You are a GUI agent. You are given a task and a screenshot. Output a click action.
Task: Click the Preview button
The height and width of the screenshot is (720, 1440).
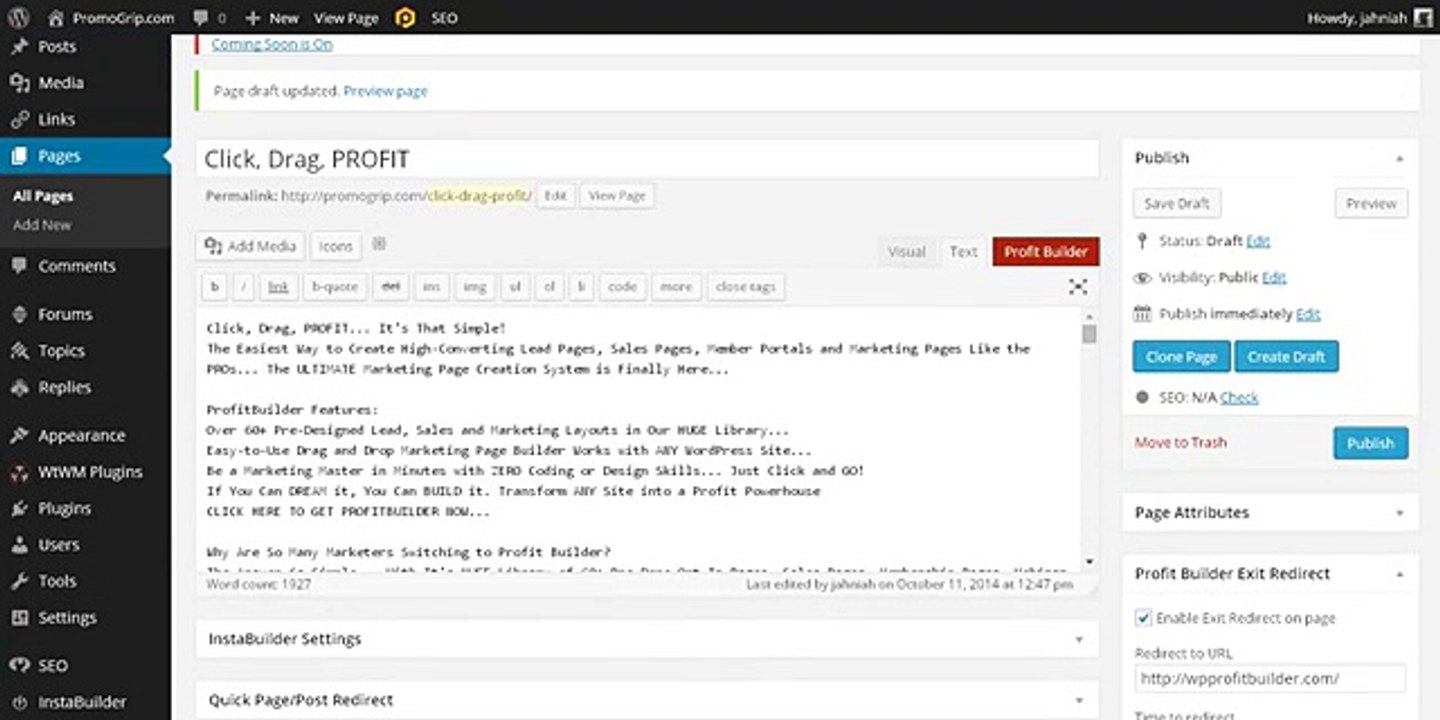(1371, 203)
